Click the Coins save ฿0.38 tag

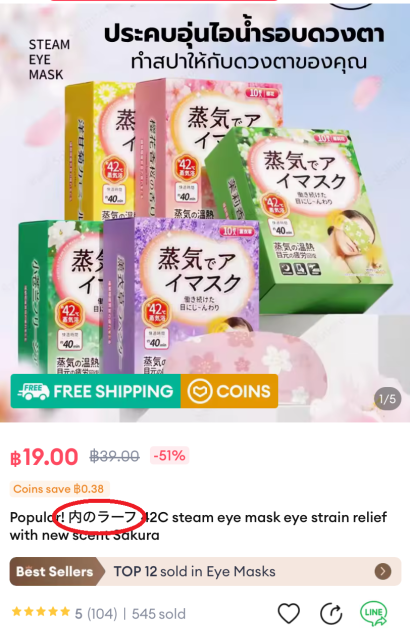coord(59,489)
